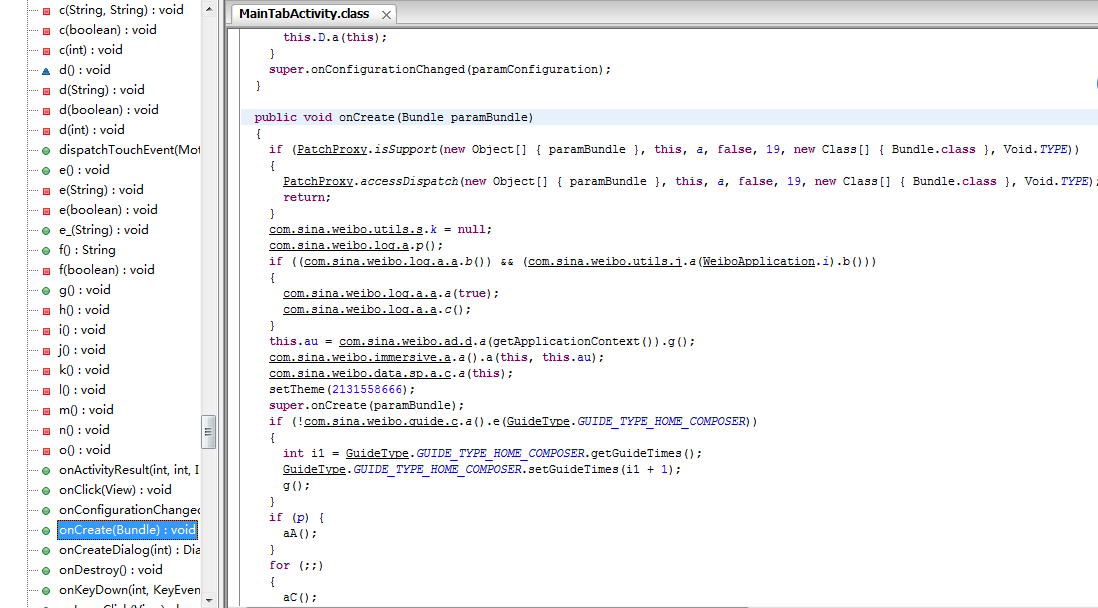Click the green icon next to onDestroy() : void
The height and width of the screenshot is (608, 1098).
pos(46,570)
